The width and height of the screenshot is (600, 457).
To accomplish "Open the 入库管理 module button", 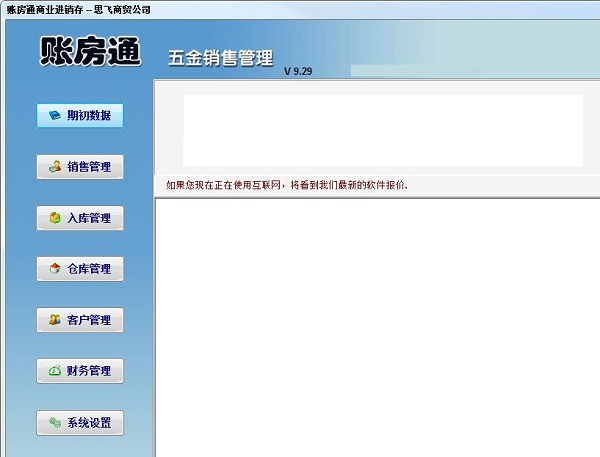I will (x=80, y=218).
